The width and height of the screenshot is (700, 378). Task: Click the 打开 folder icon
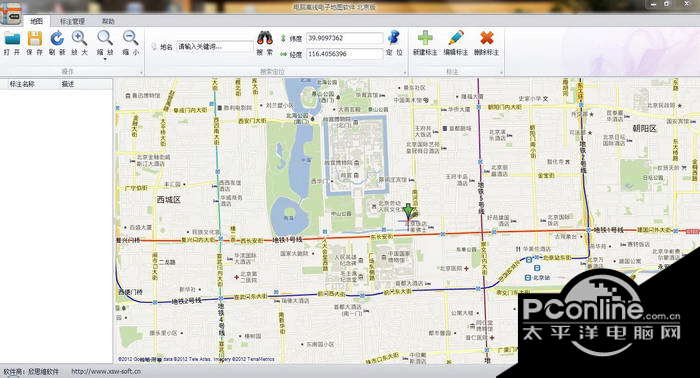[x=12, y=39]
